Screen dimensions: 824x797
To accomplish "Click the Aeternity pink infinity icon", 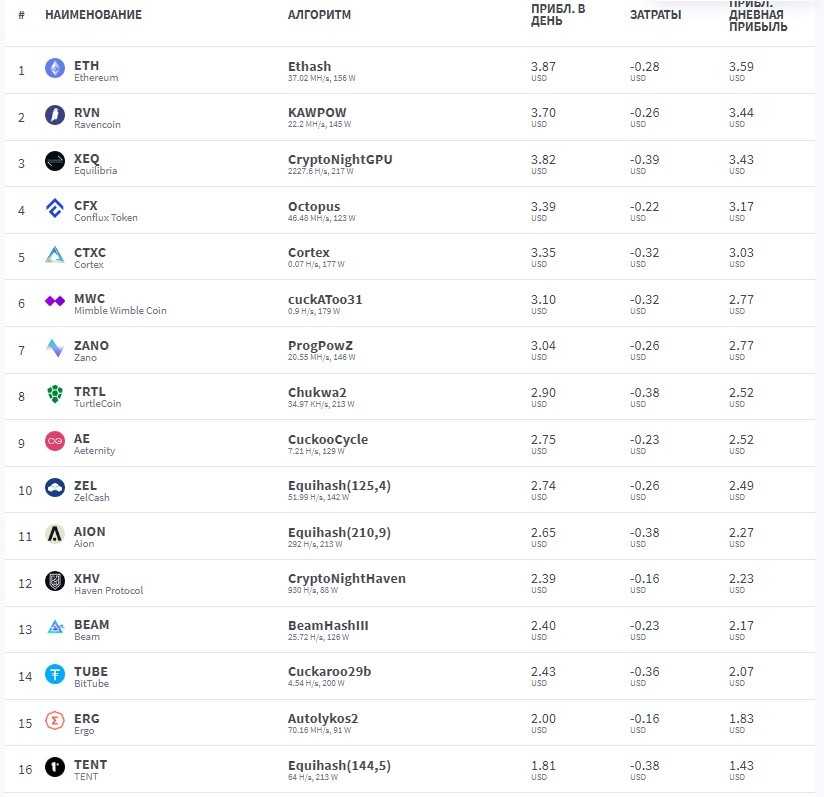I will pyautogui.click(x=55, y=441).
